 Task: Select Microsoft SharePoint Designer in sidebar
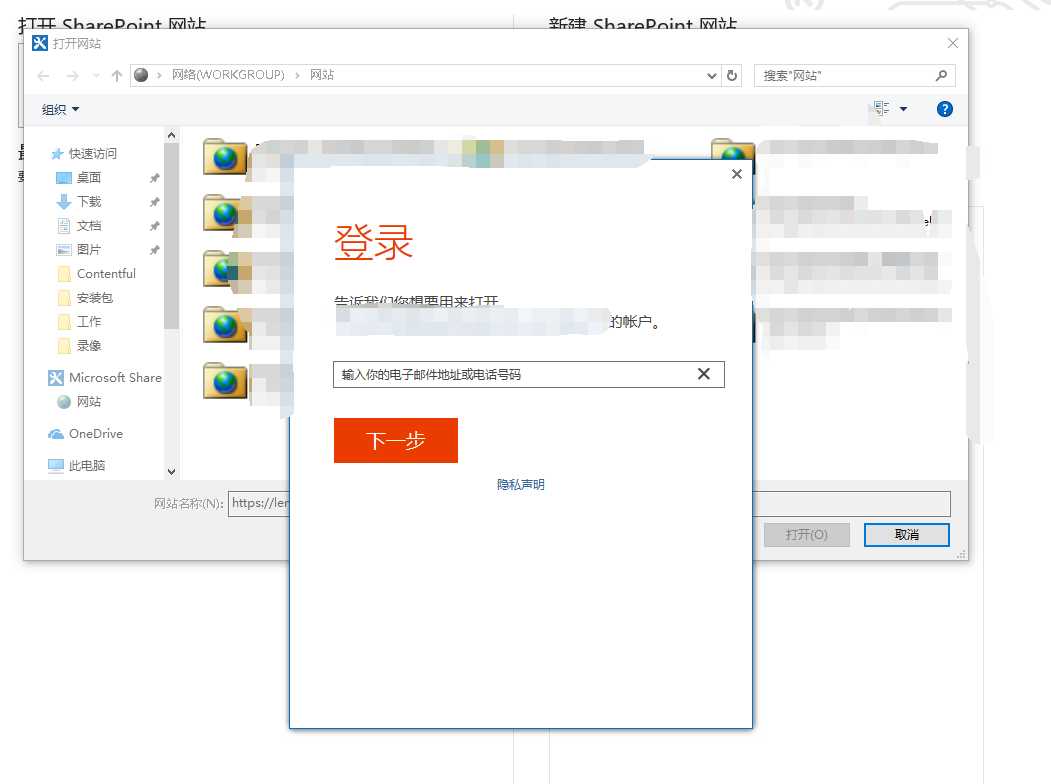(x=105, y=377)
